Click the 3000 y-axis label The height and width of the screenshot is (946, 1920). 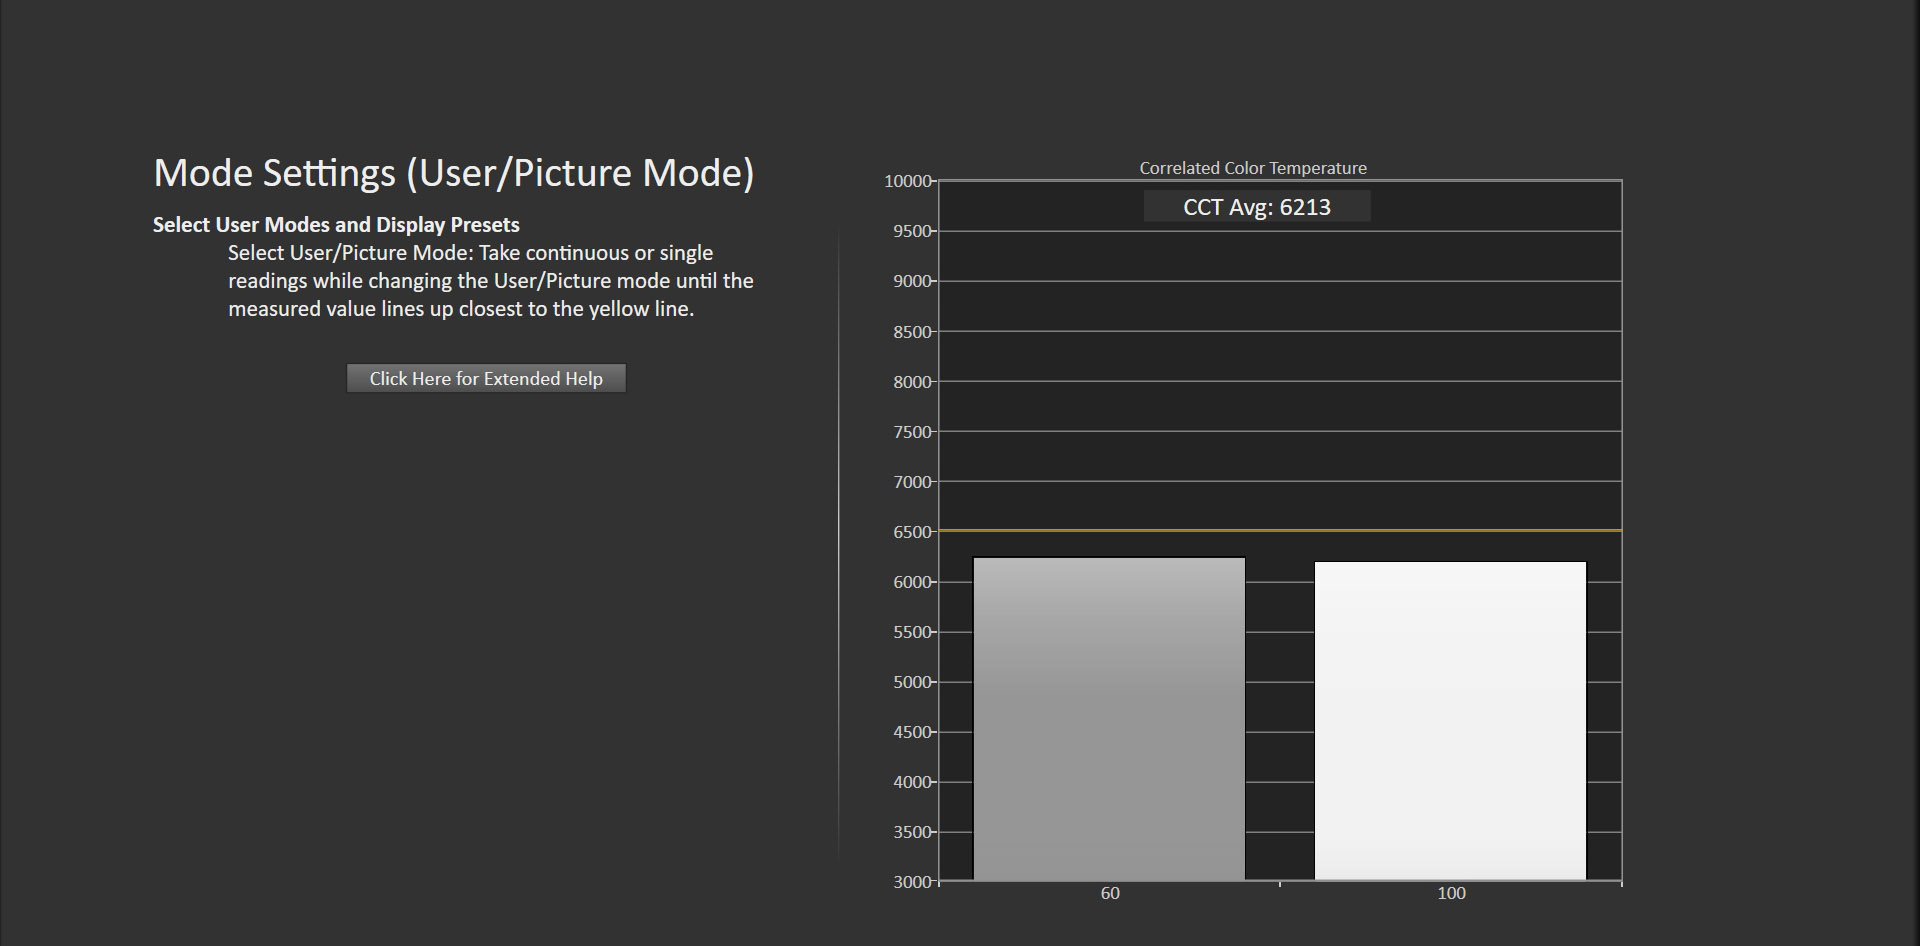click(x=911, y=882)
